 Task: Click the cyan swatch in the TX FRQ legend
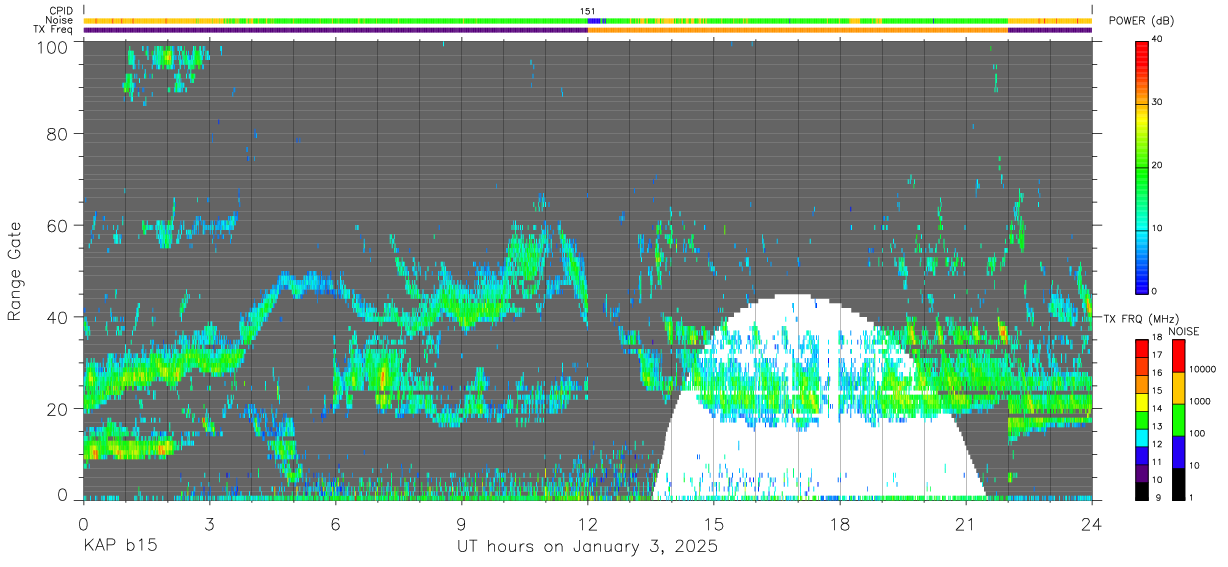click(x=1142, y=438)
